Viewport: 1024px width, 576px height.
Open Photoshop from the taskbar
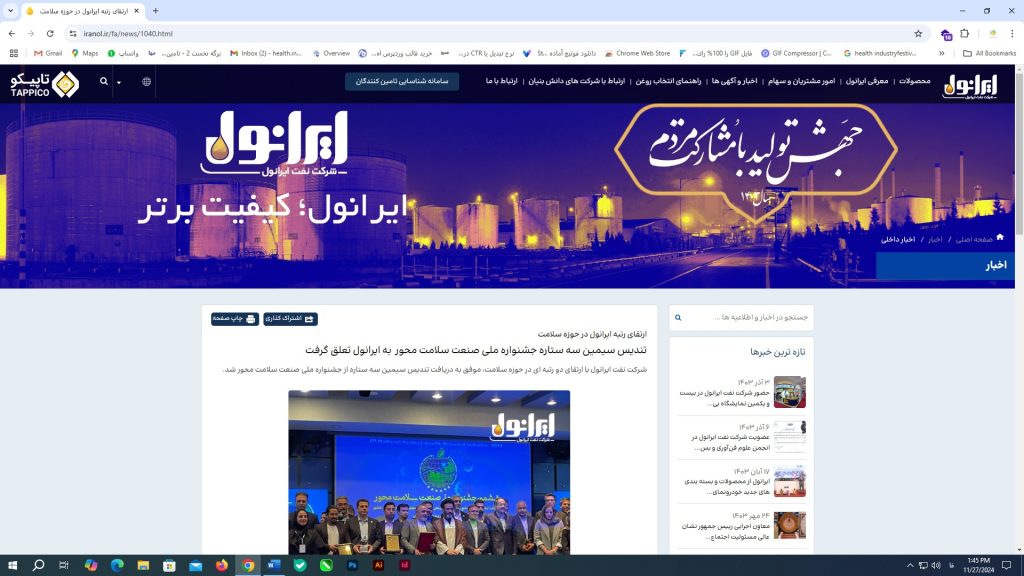[x=353, y=565]
